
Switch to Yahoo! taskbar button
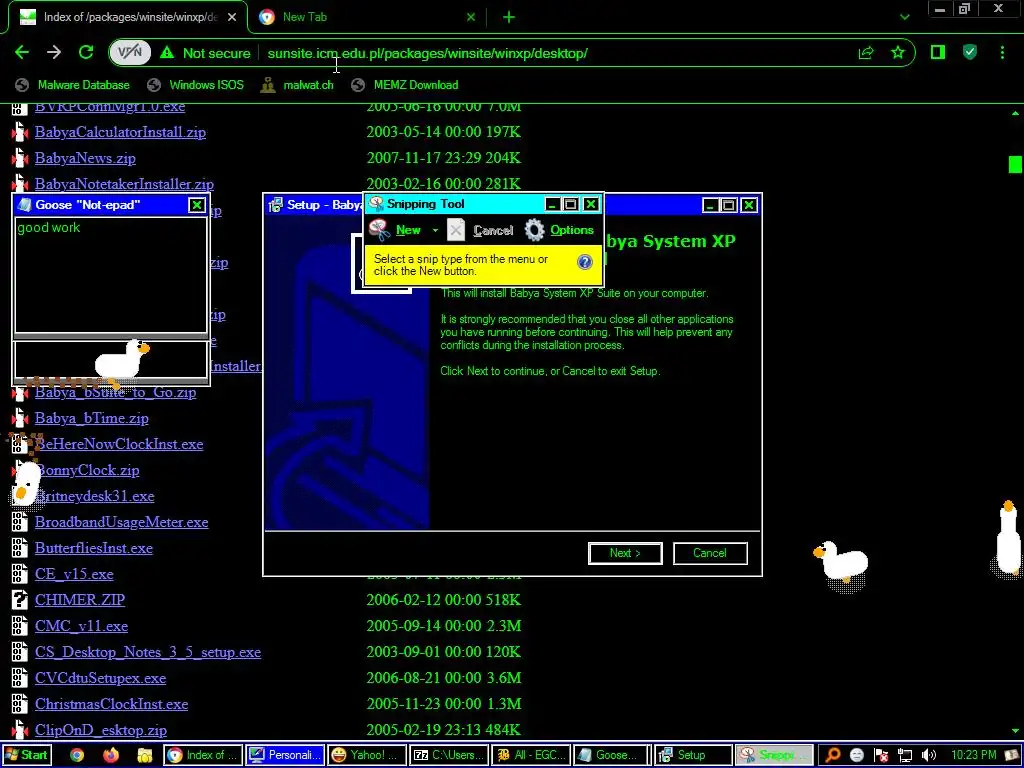[x=367, y=755]
